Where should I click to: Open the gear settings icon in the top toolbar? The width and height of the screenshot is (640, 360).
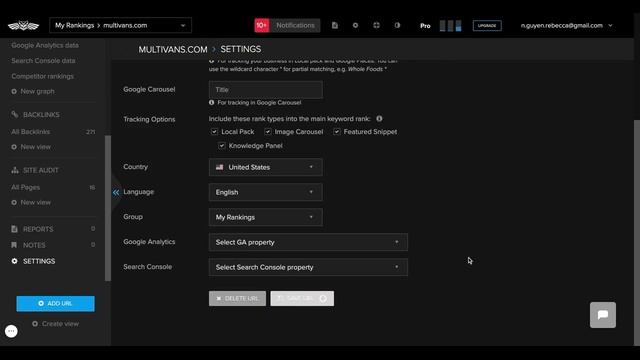point(356,25)
